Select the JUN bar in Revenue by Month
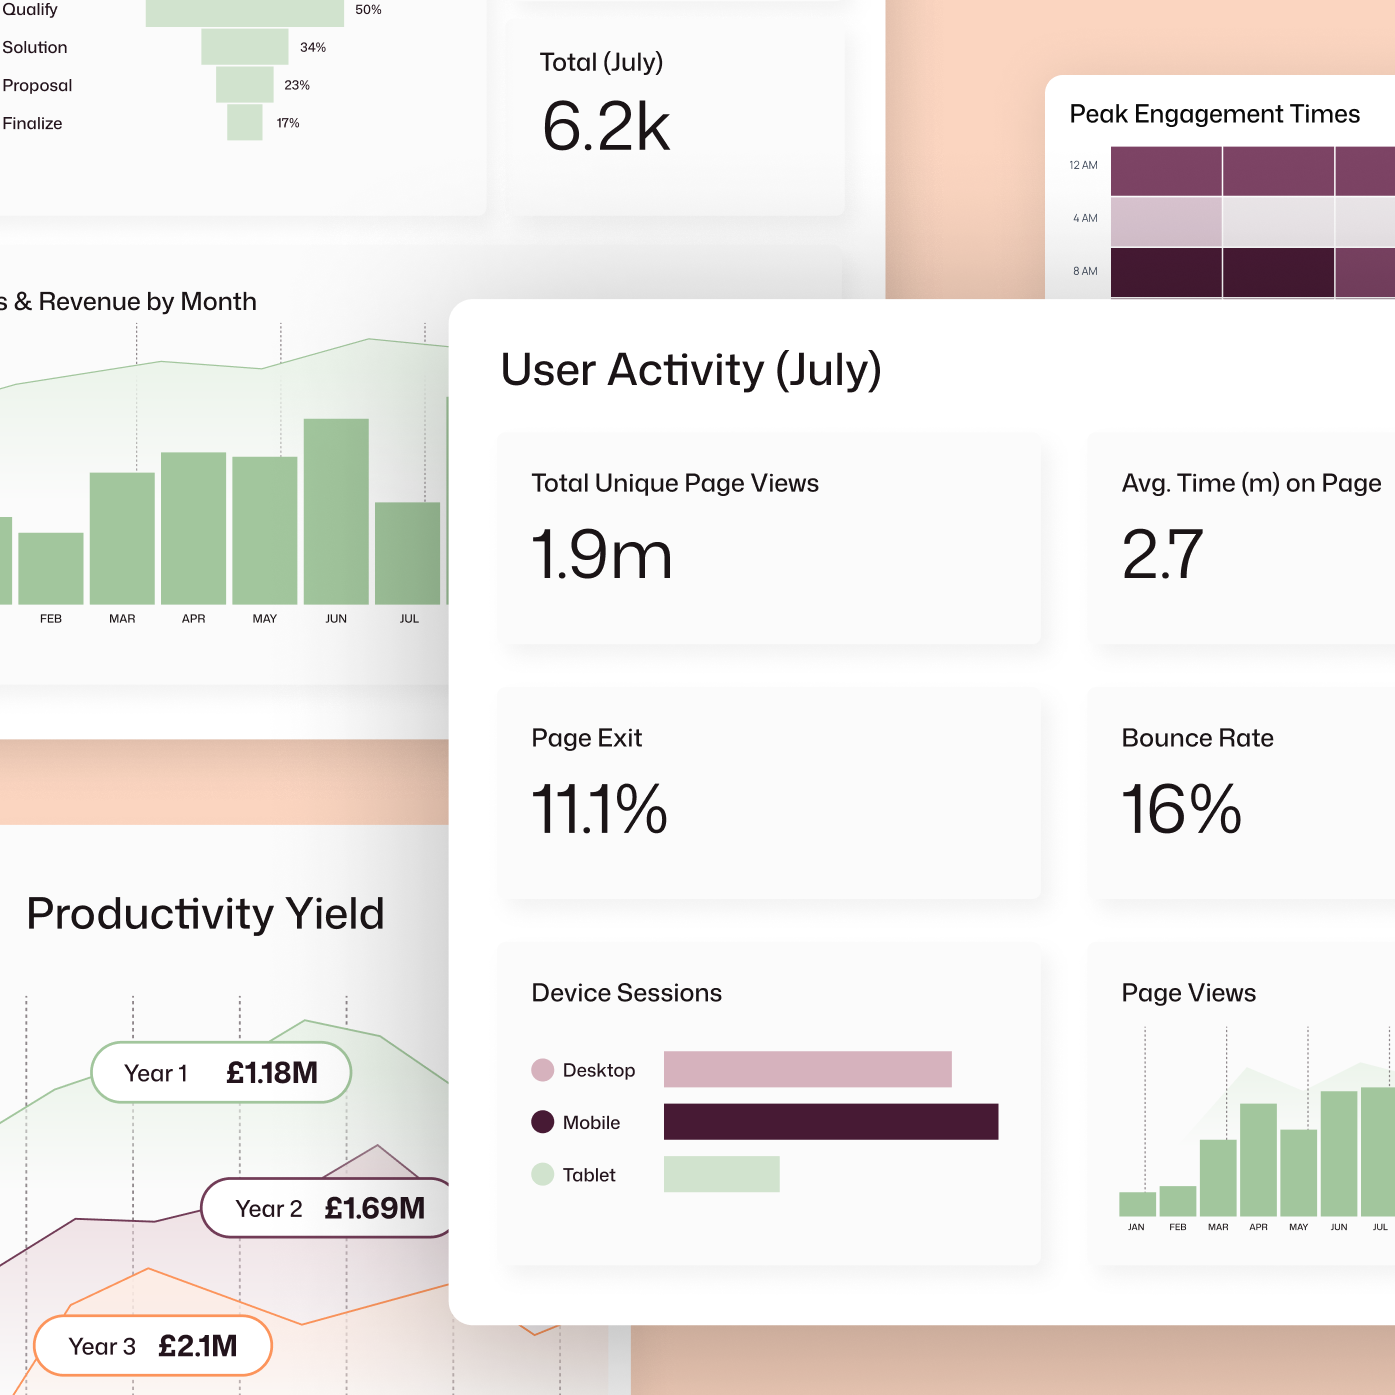Image resolution: width=1395 pixels, height=1395 pixels. [336, 511]
